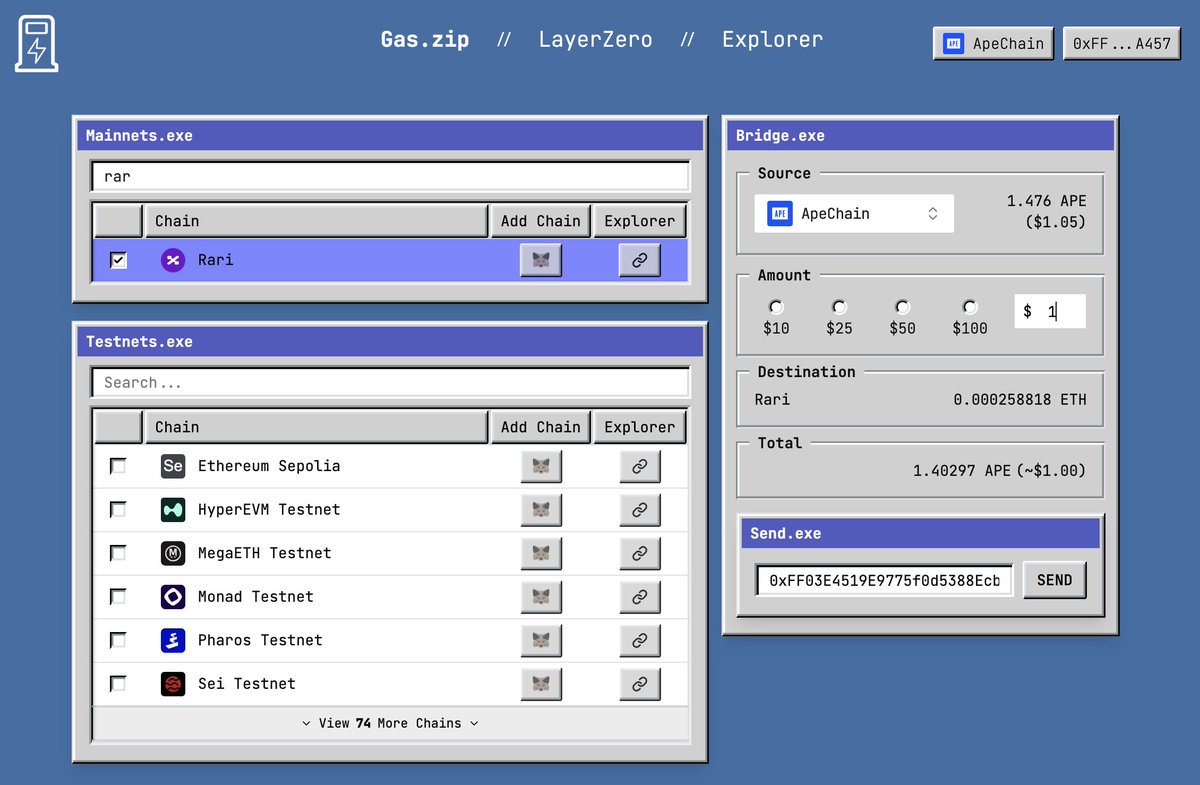Select the $10 amount radio button
The height and width of the screenshot is (785, 1200).
[x=776, y=307]
